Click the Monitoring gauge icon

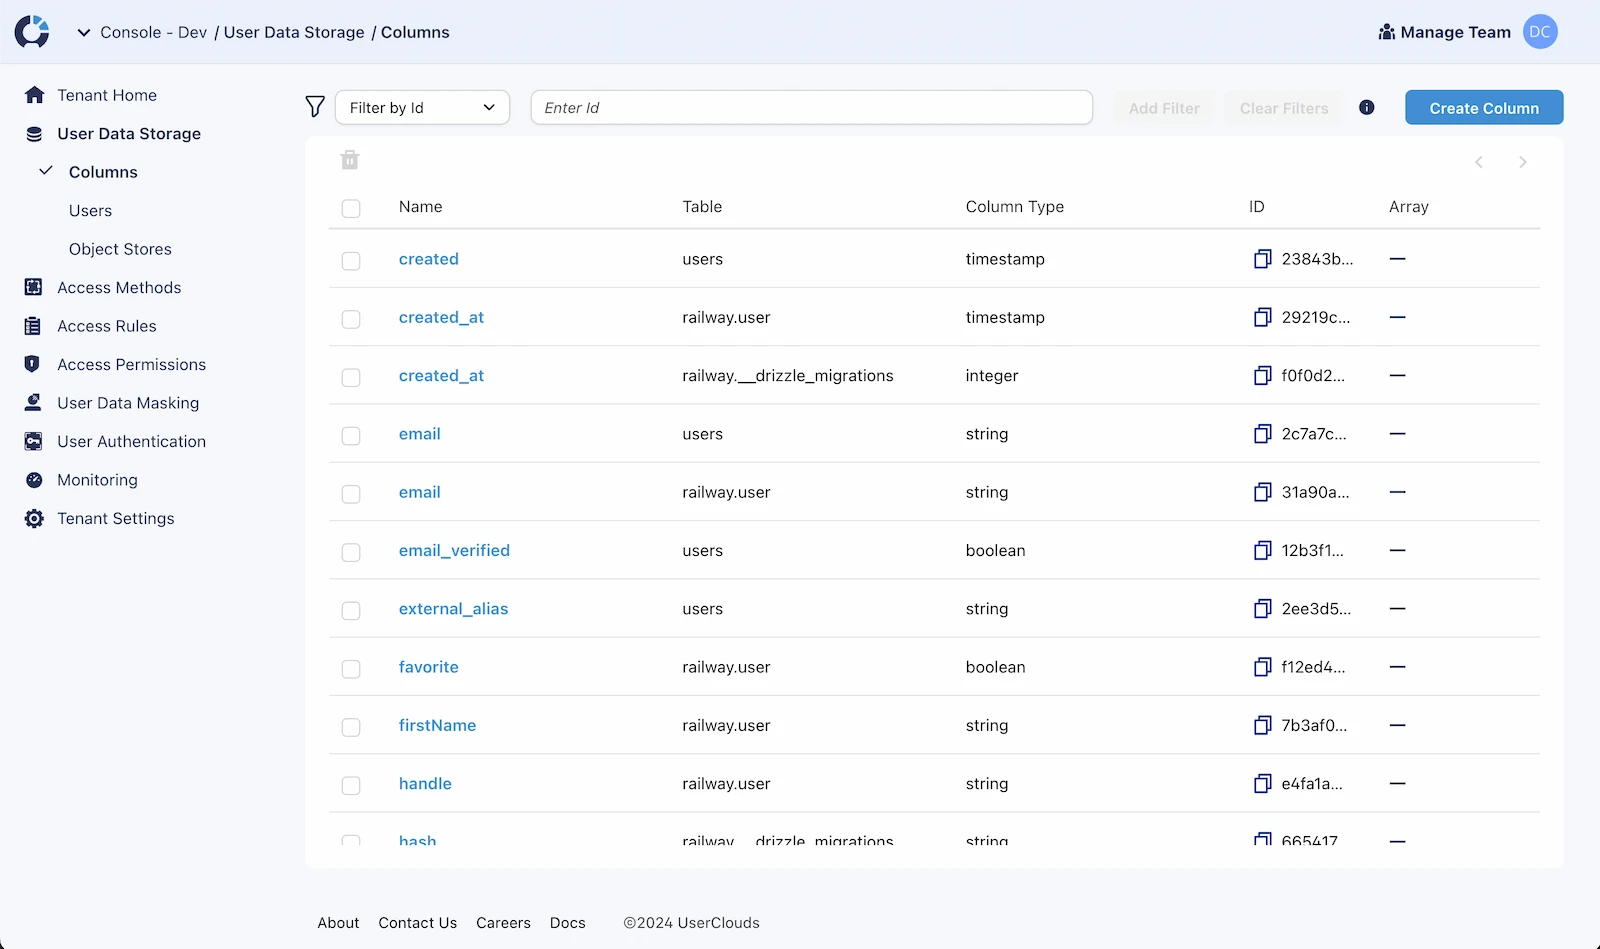click(x=34, y=480)
